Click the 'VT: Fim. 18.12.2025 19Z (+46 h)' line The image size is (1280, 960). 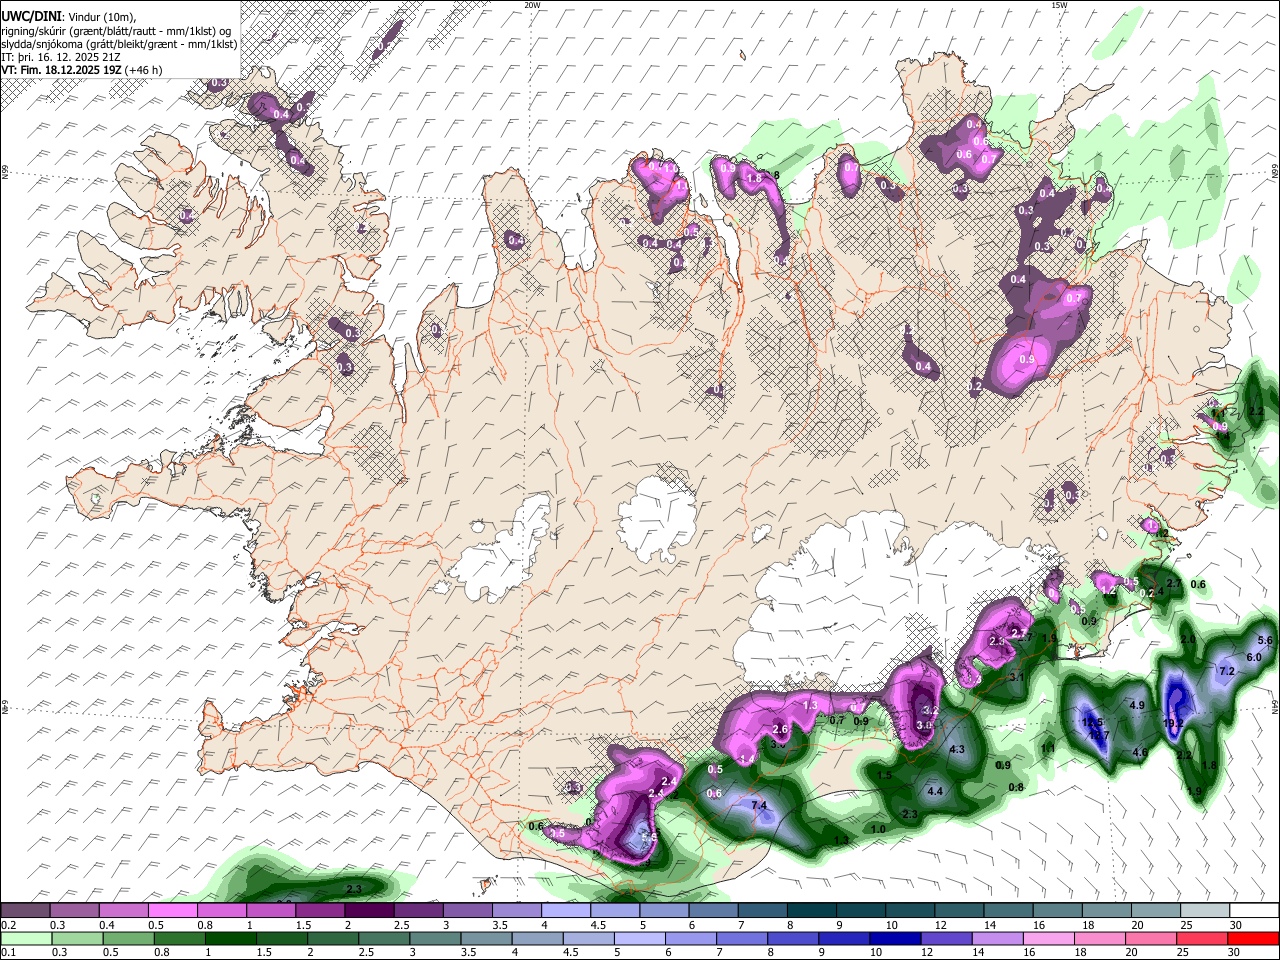pyautogui.click(x=82, y=70)
